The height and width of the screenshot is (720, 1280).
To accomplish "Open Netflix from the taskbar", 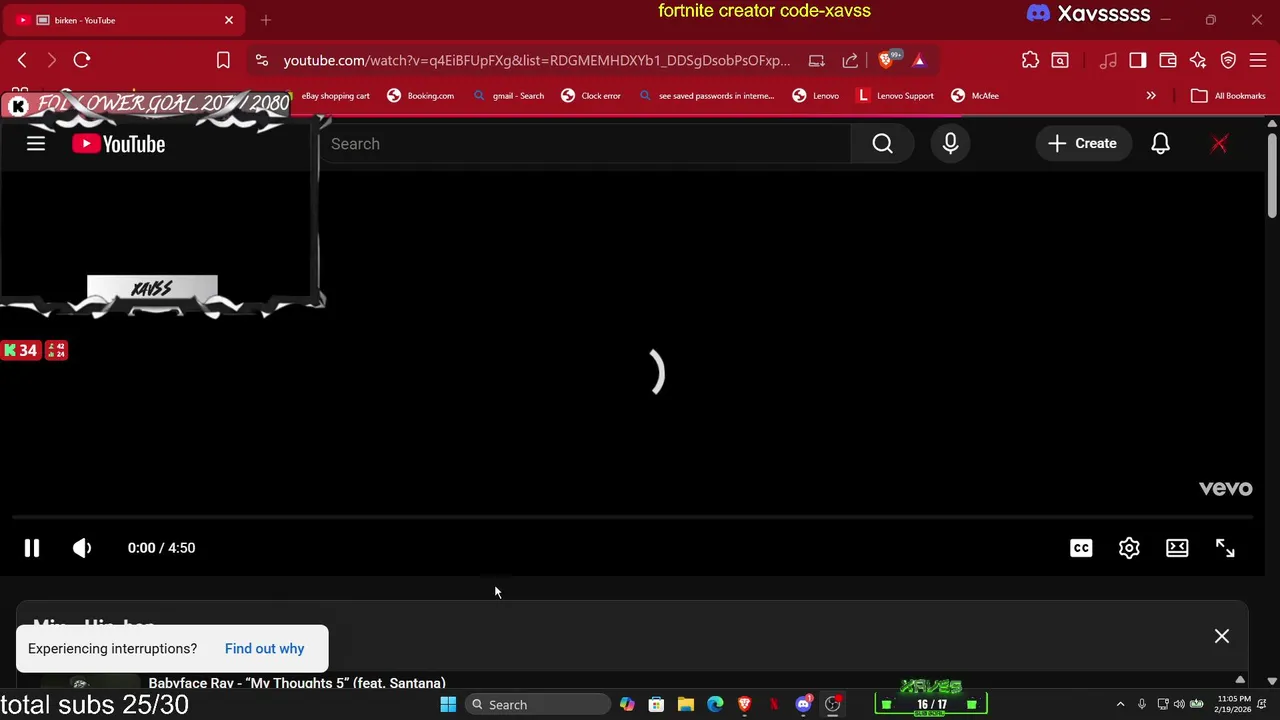I will (x=774, y=705).
